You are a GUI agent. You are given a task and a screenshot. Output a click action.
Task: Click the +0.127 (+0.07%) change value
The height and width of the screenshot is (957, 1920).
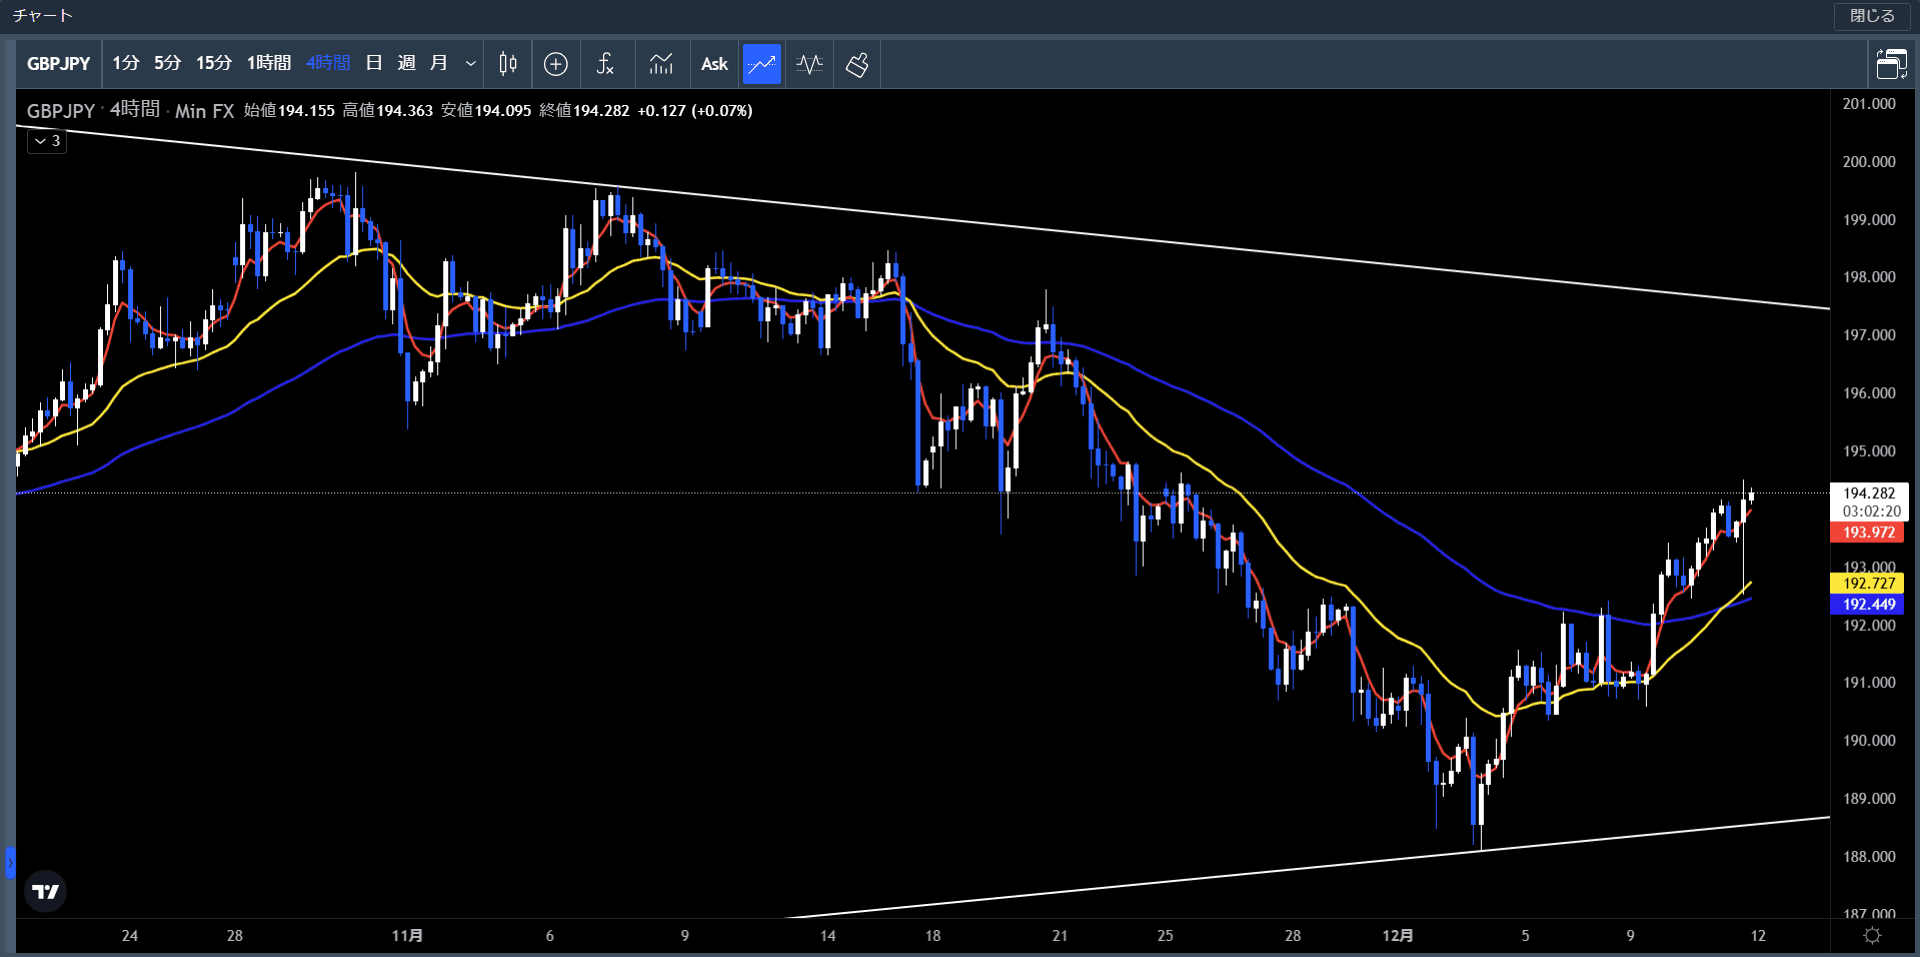[x=695, y=110]
